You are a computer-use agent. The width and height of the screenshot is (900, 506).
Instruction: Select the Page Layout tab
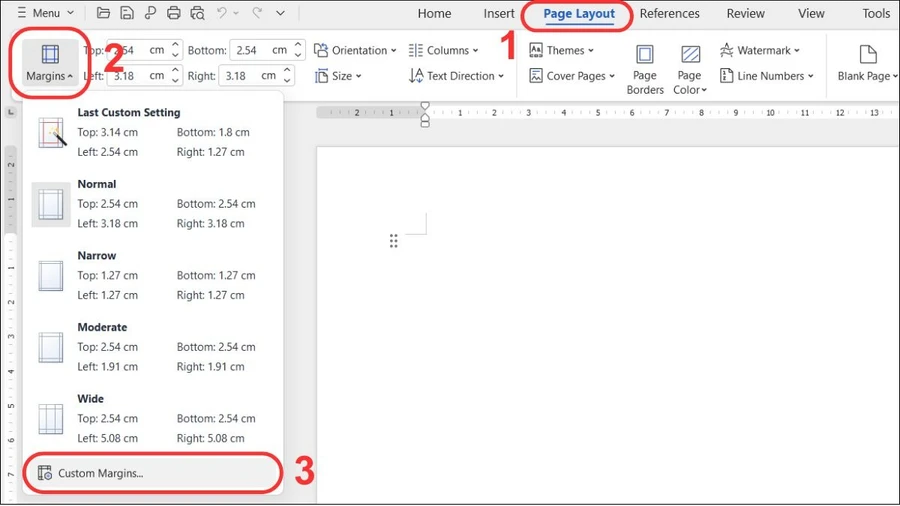579,14
